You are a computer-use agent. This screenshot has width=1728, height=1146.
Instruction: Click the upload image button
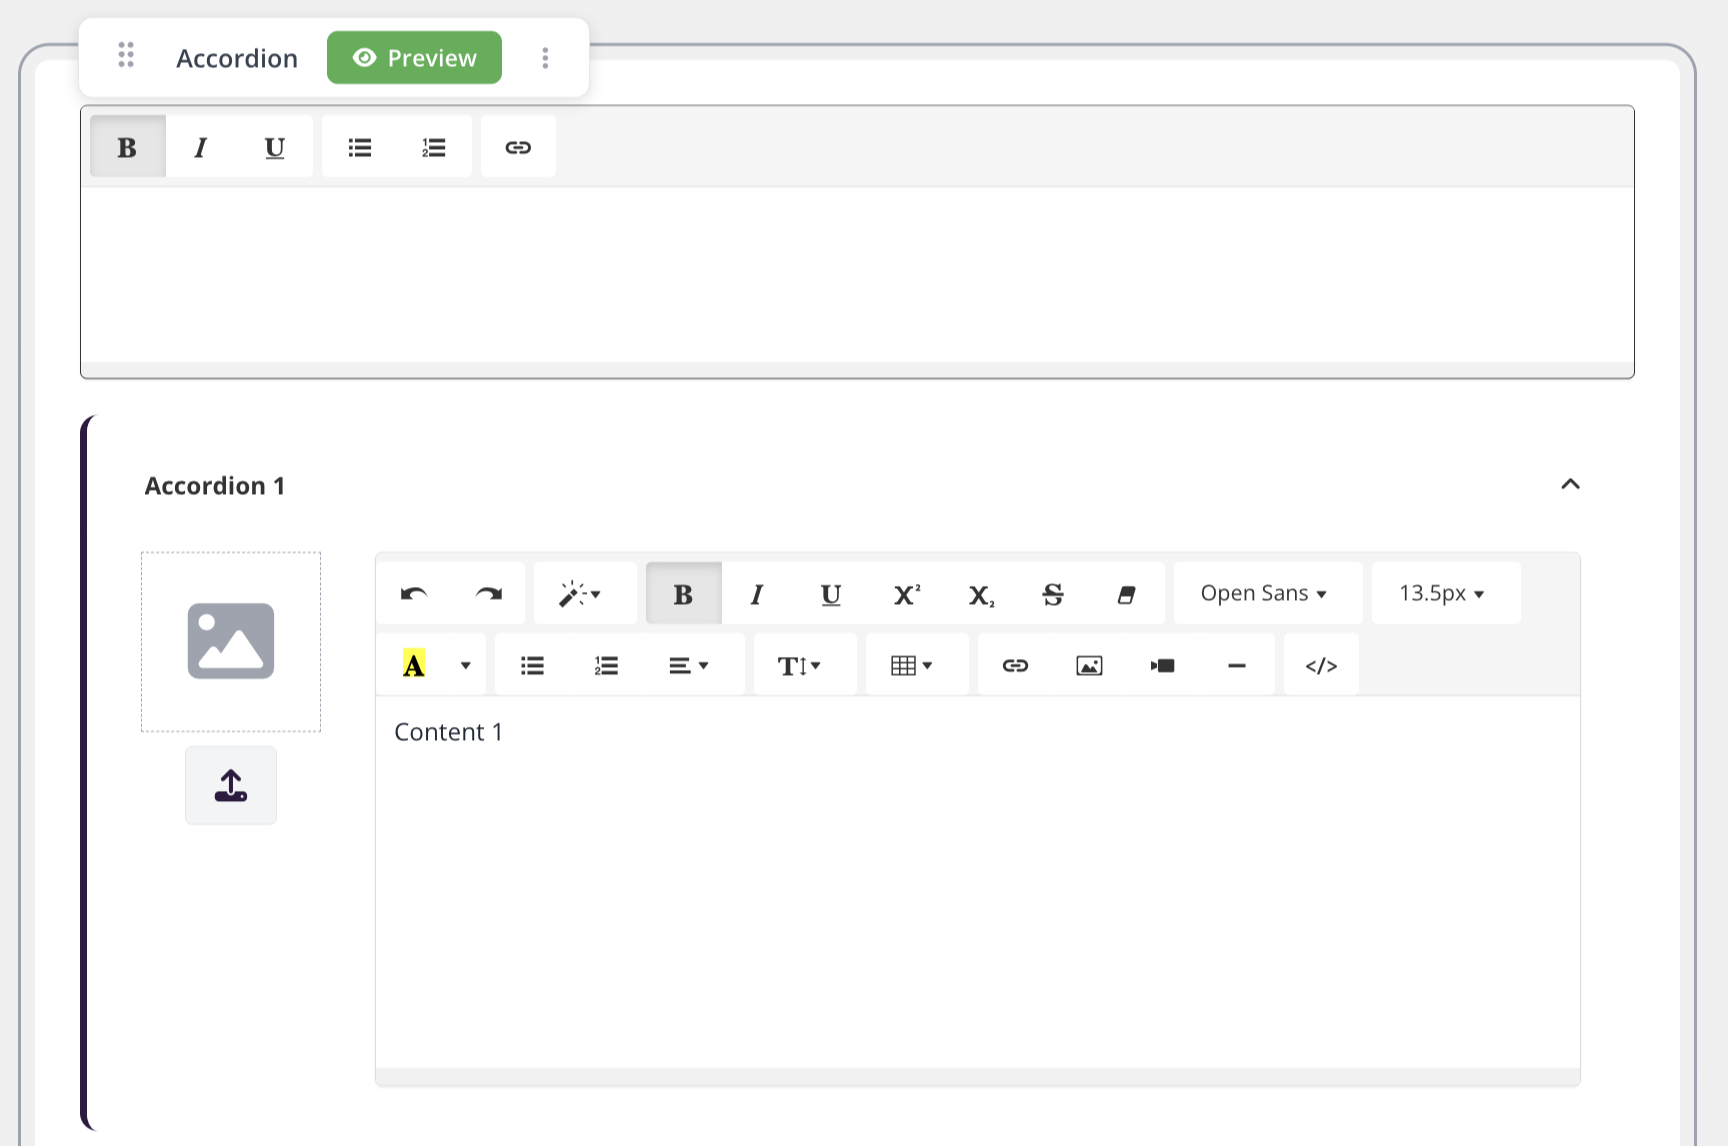click(x=231, y=785)
